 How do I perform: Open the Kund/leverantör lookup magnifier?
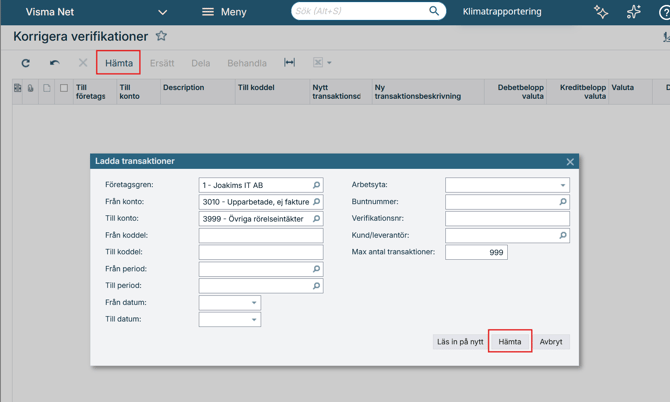(x=563, y=236)
